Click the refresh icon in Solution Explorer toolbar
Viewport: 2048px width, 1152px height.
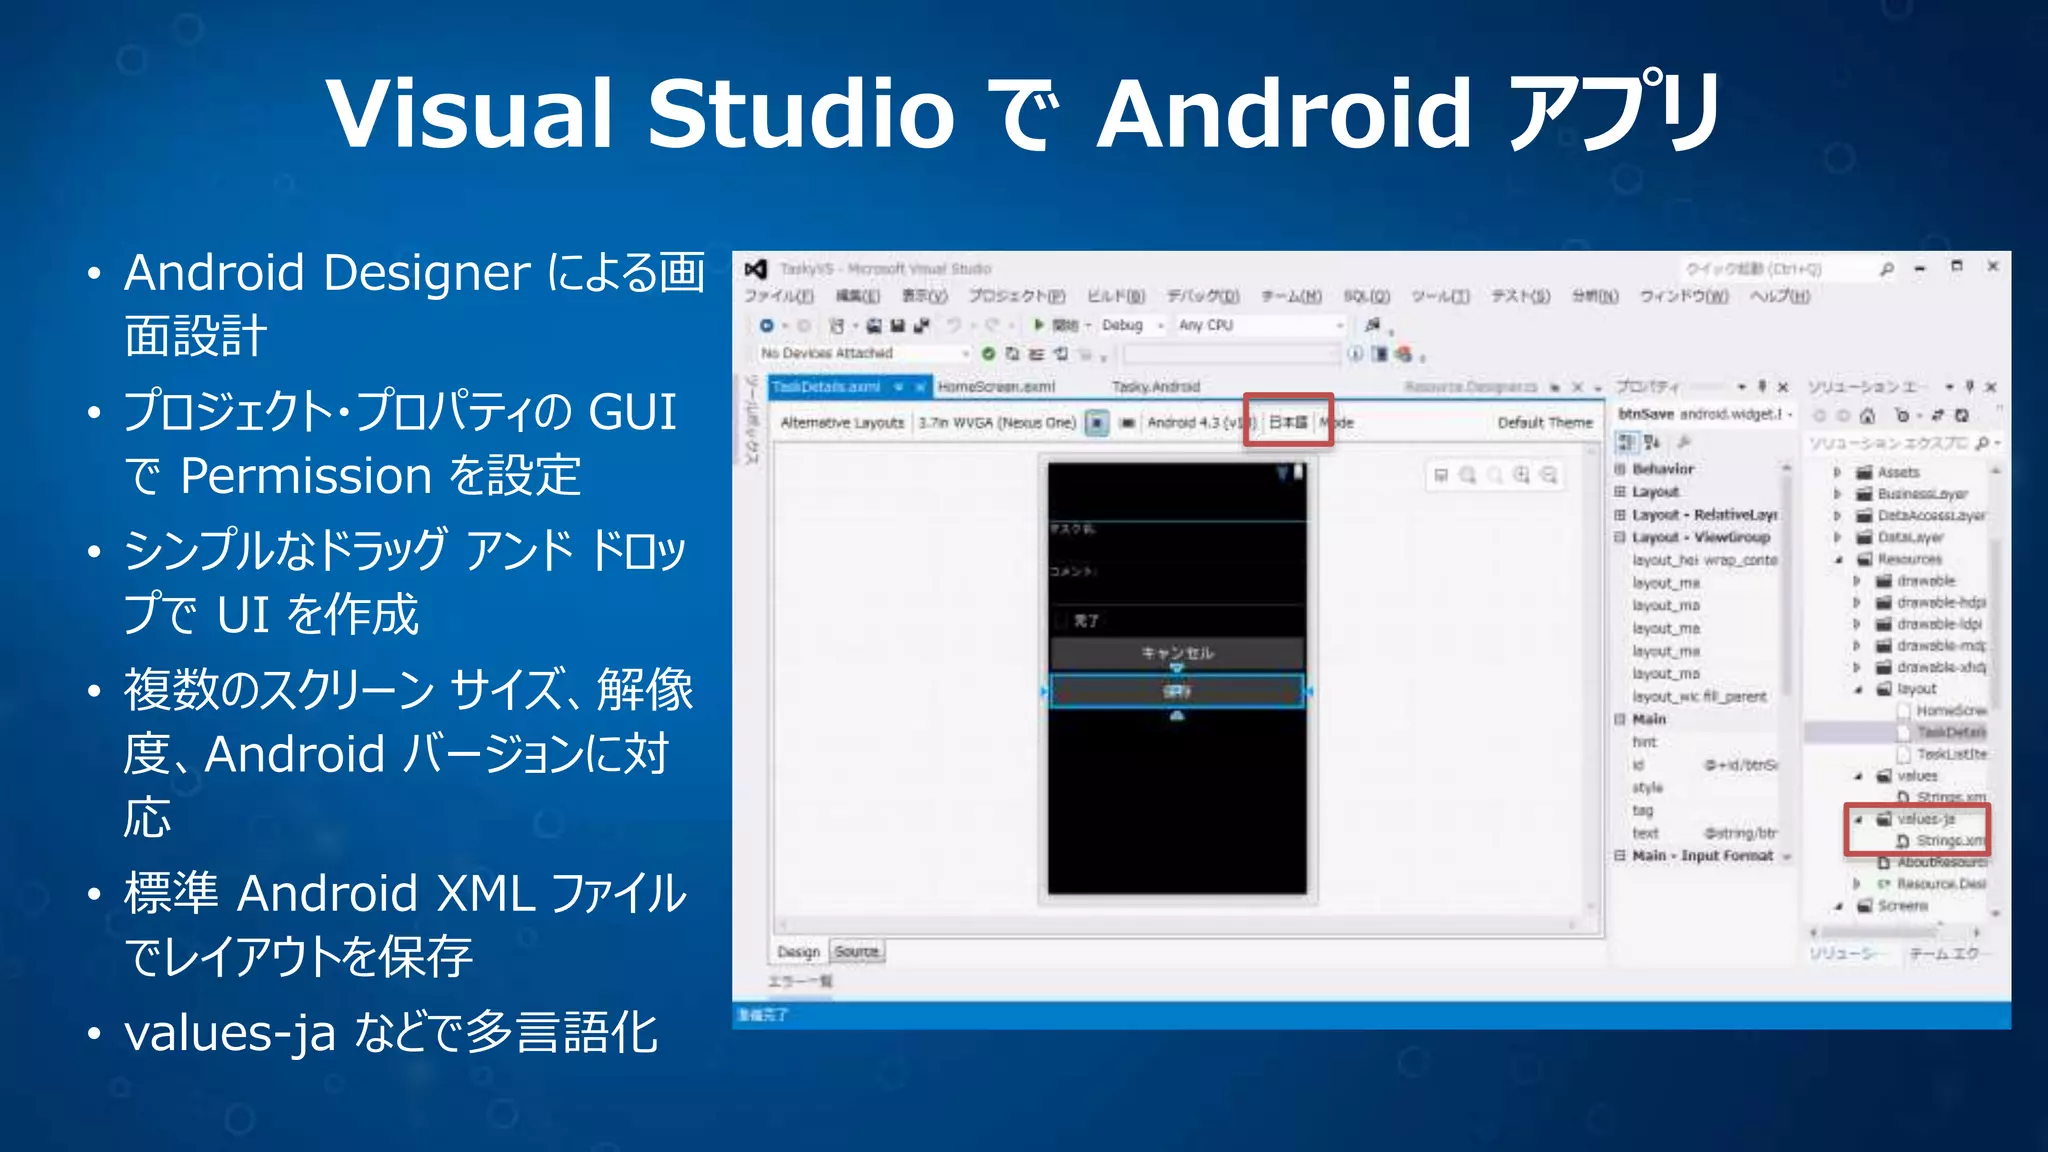[x=1962, y=415]
